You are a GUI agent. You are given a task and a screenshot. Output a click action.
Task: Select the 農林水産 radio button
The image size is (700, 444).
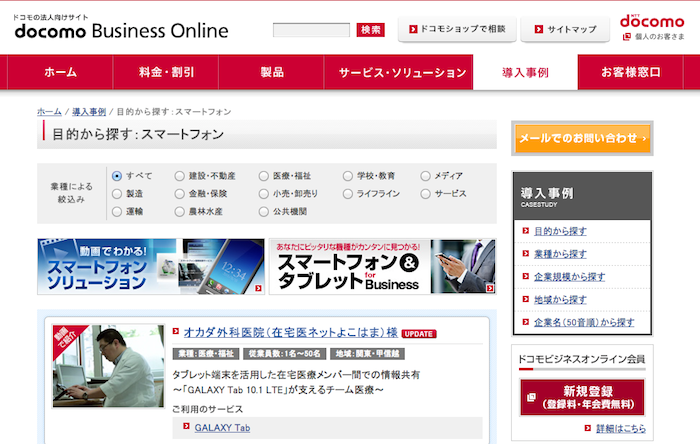pos(179,212)
